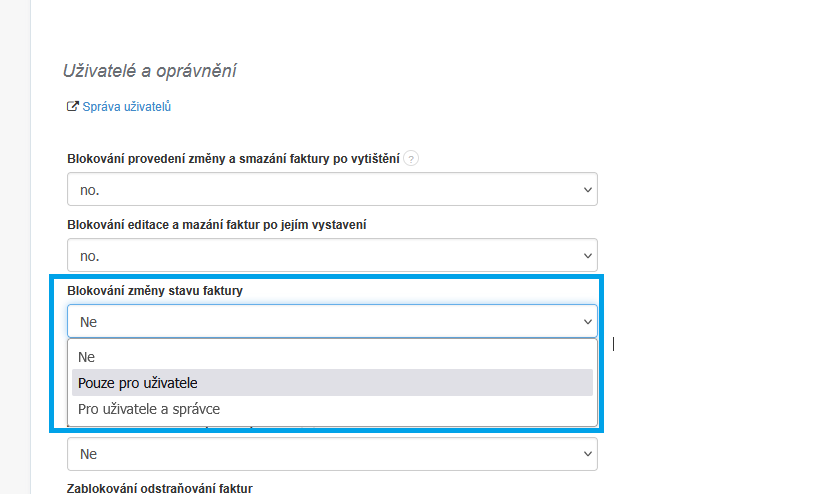Click the chevron arrow of the 'po vytištění' dropdown

(x=586, y=189)
